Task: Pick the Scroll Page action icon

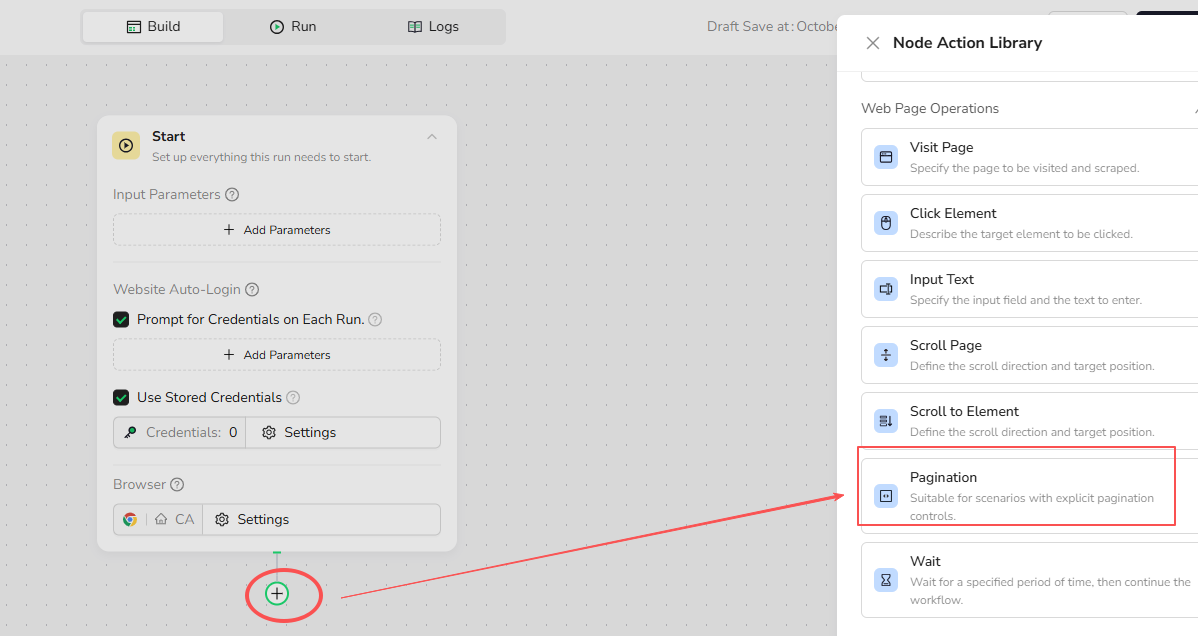Action: coord(885,355)
